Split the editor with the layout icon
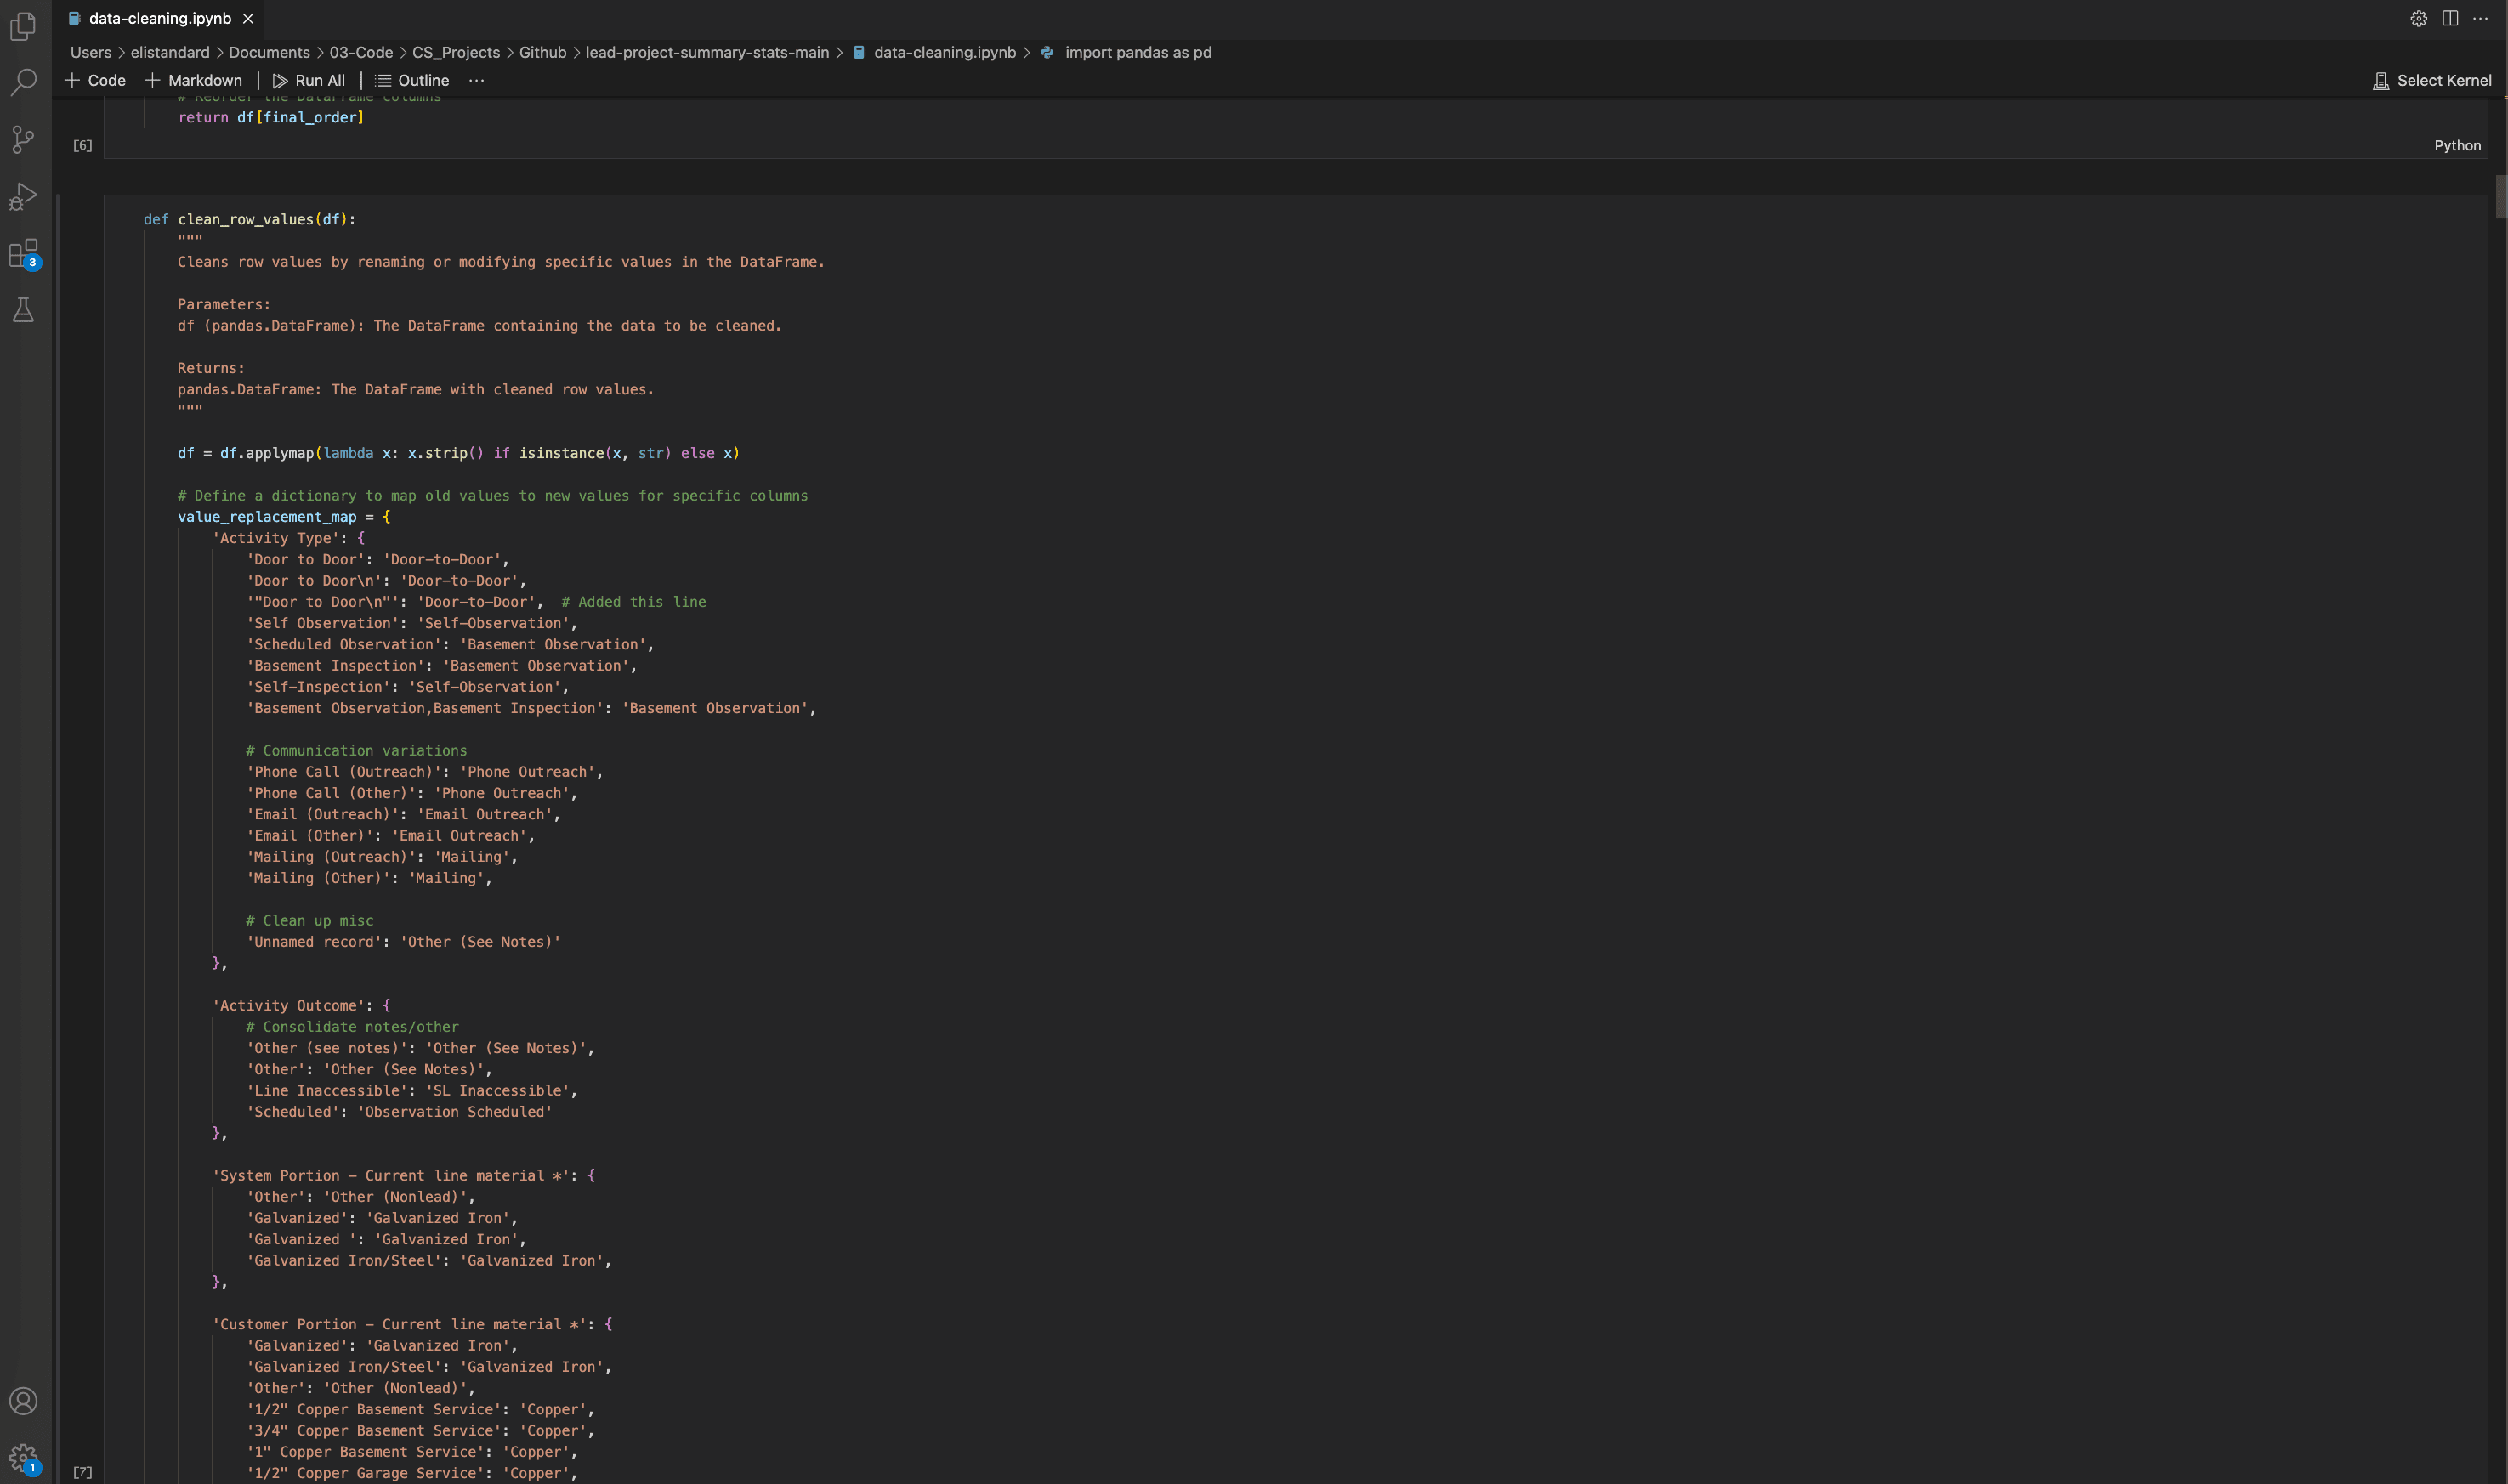The width and height of the screenshot is (2508, 1484). coord(2450,18)
